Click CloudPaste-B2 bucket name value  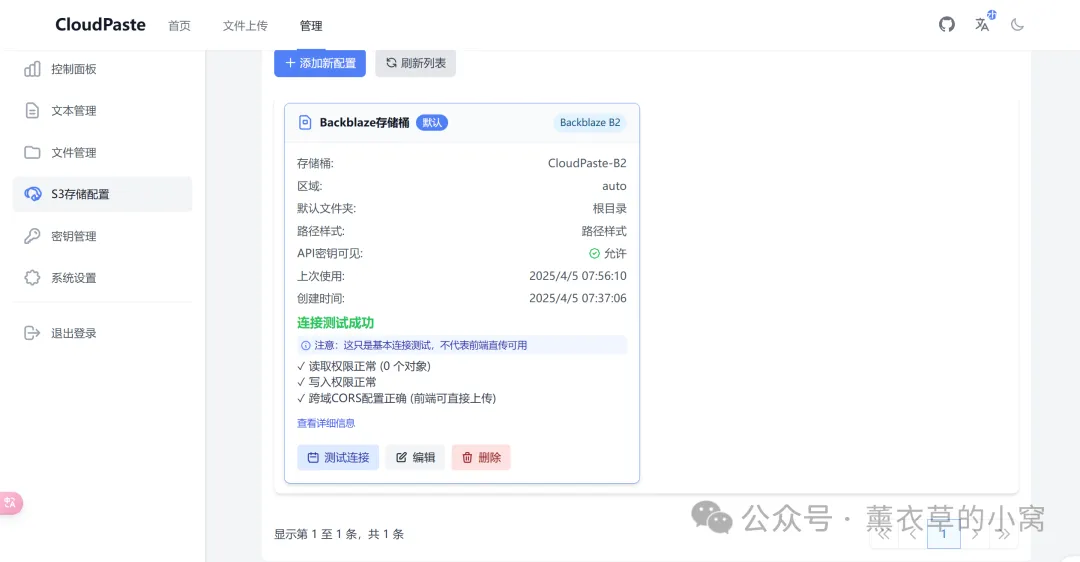click(587, 163)
